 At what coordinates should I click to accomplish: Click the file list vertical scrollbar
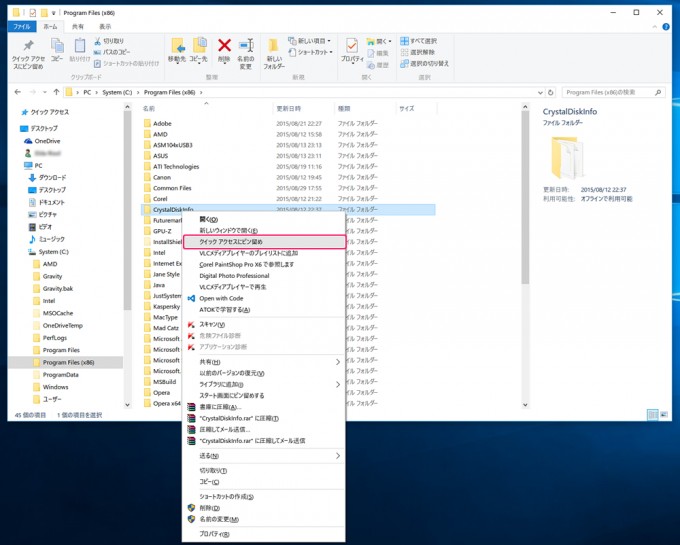tap(525, 198)
